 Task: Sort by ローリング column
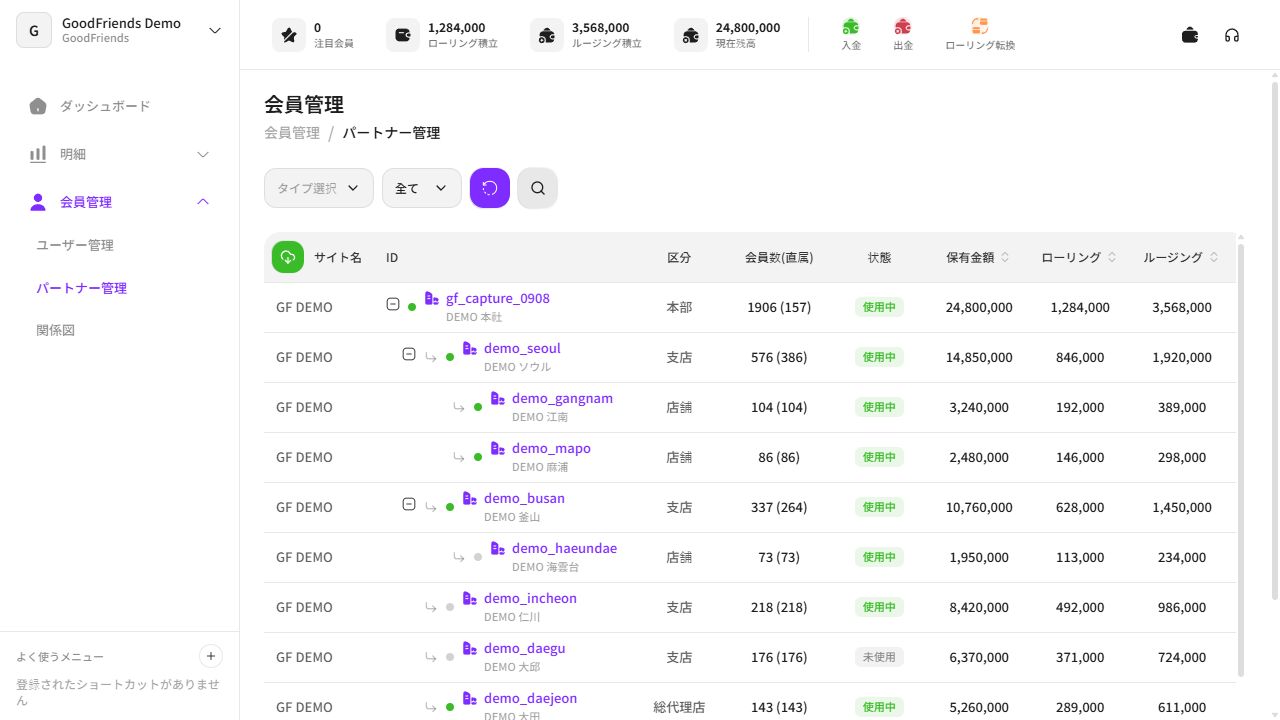[x=1112, y=257]
